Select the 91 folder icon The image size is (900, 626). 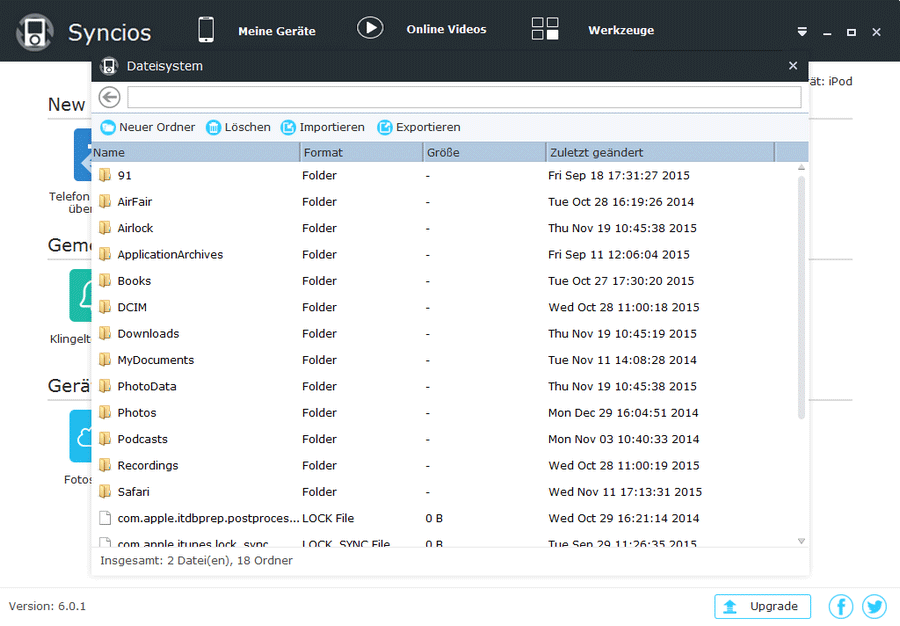tap(104, 175)
